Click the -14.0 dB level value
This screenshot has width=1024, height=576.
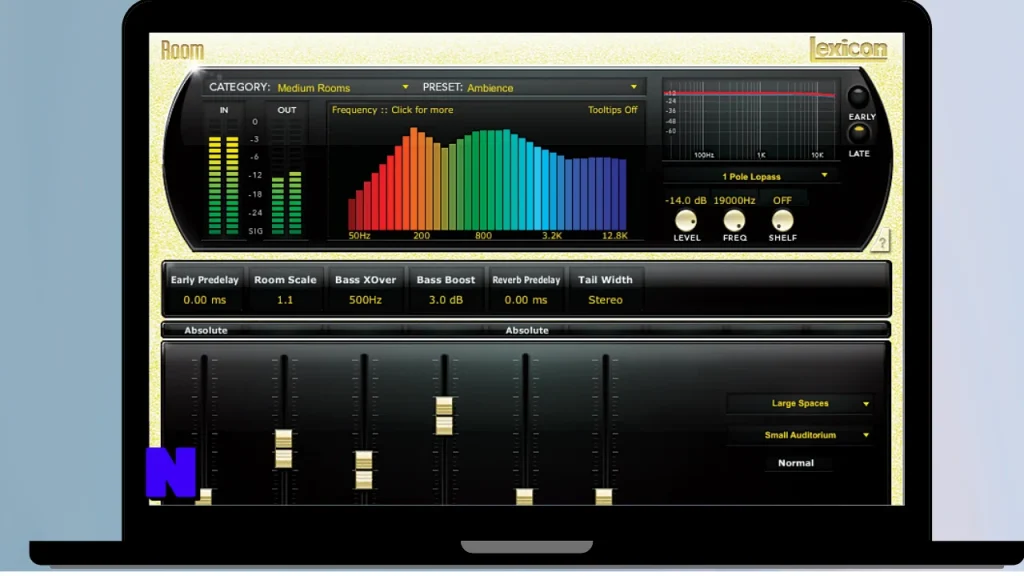point(686,200)
